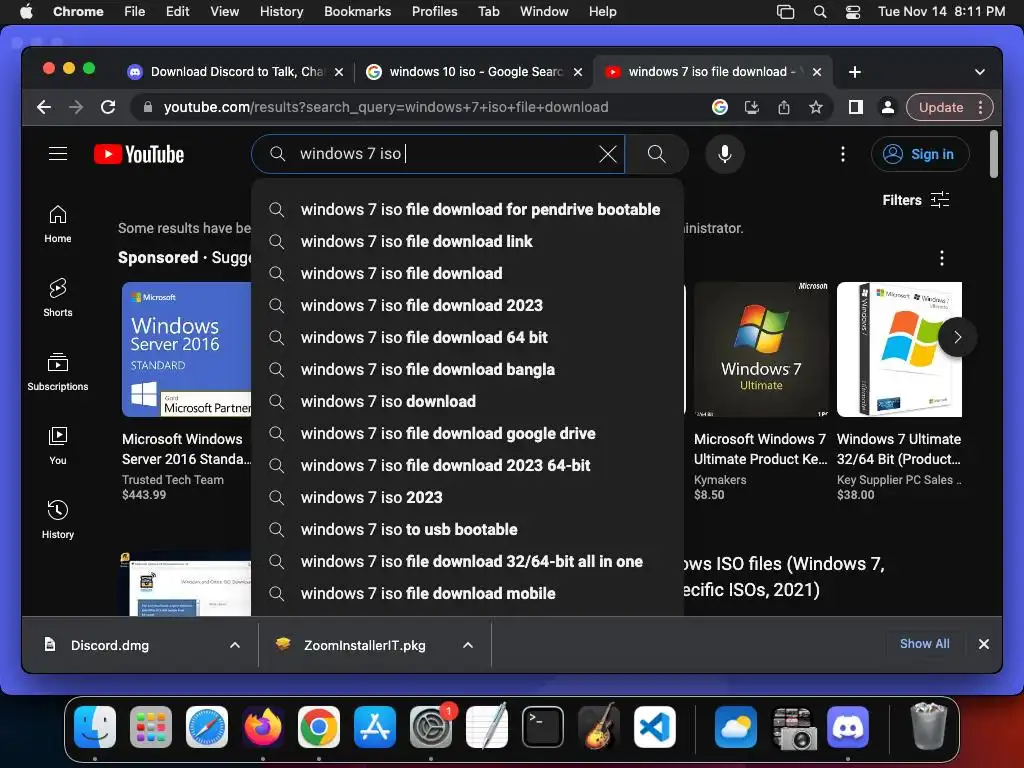The image size is (1024, 768).
Task: Click the magnifier search button
Action: pos(656,154)
